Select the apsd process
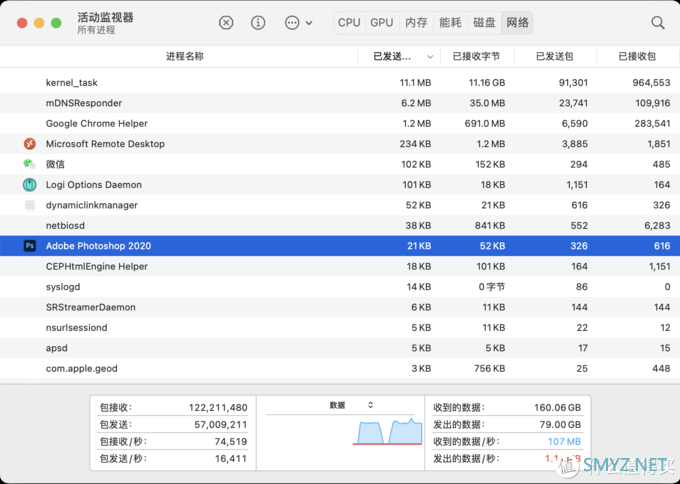The image size is (680, 484). point(56,348)
